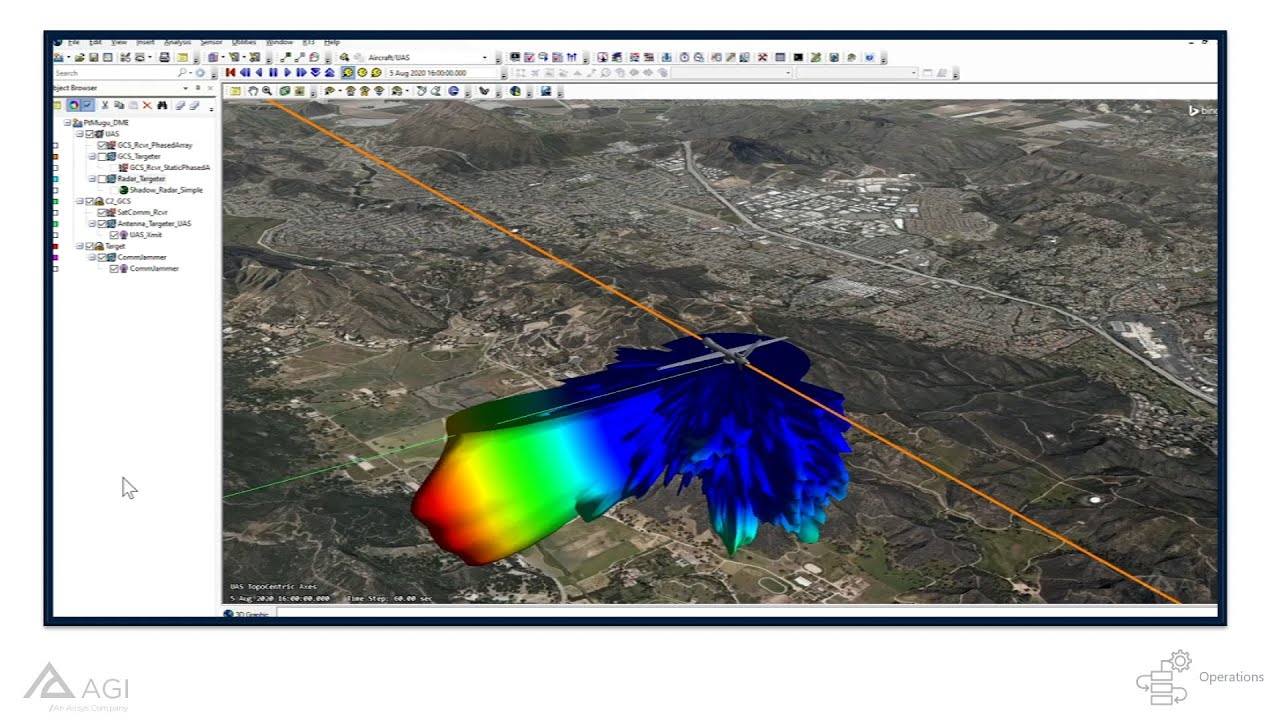
Task: Select the Zoom tool in the 3D Graphics toolbar
Action: tap(265, 91)
